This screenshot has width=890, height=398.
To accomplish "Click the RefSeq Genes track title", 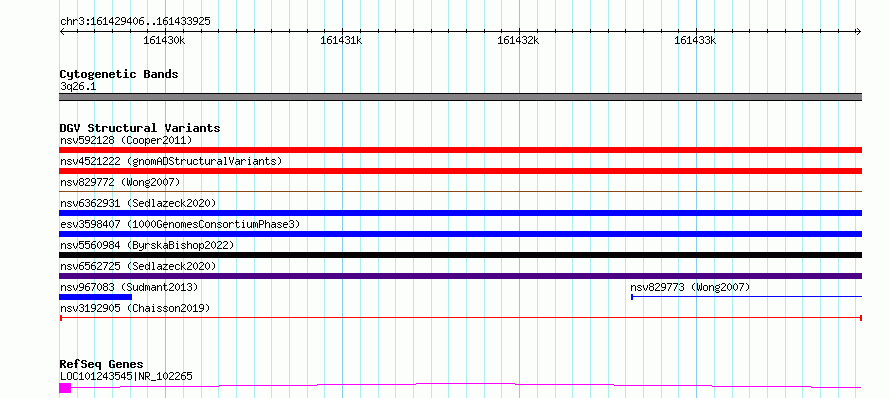I will click(101, 364).
